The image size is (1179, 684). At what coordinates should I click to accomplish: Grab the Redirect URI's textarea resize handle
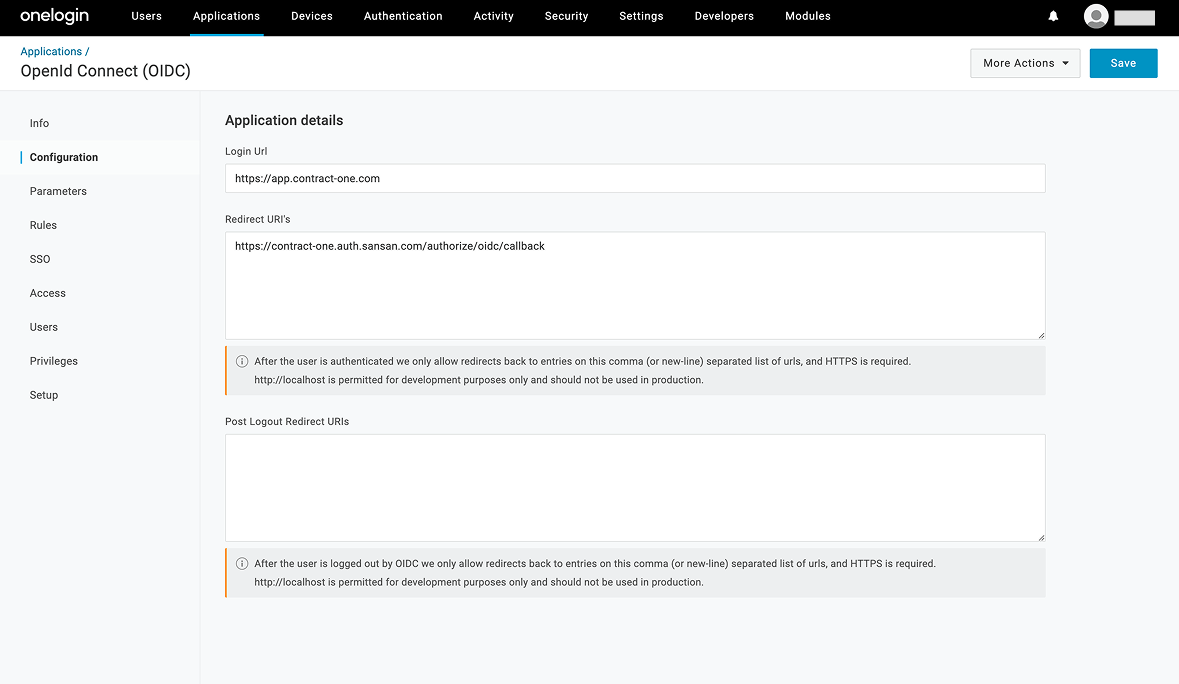1041,335
